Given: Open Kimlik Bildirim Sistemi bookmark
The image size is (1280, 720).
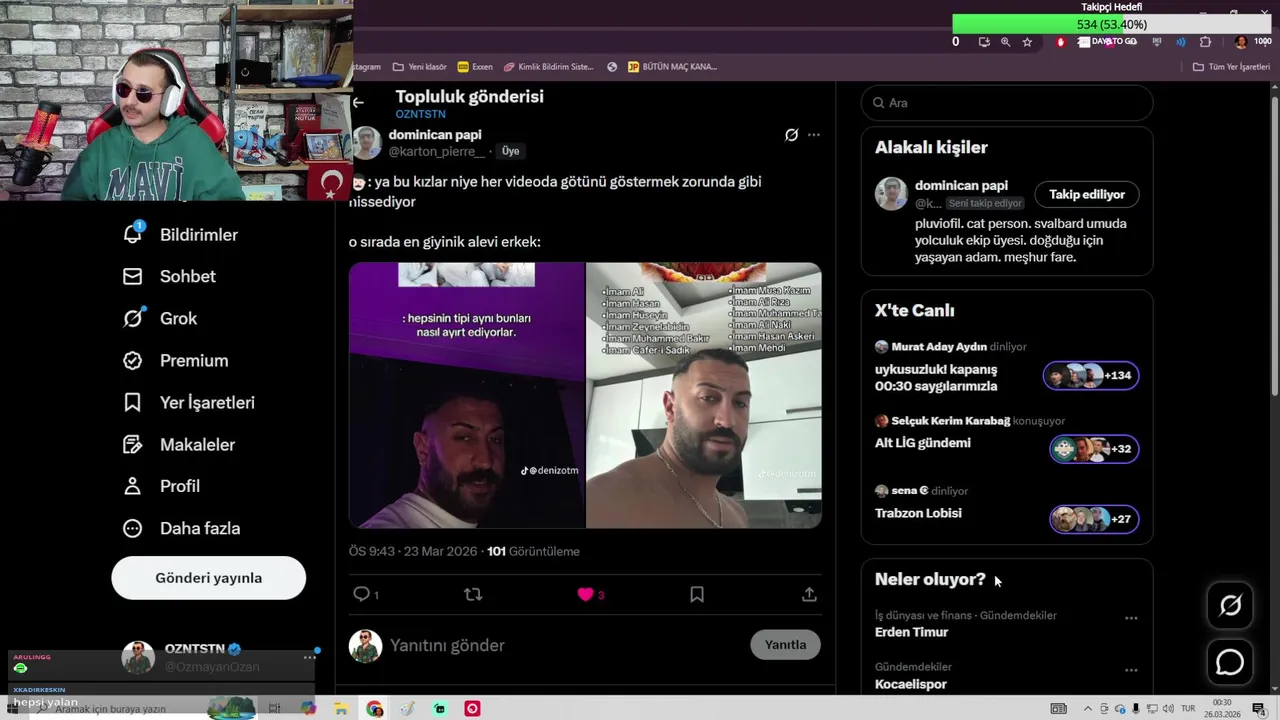Looking at the screenshot, I should pos(548,67).
